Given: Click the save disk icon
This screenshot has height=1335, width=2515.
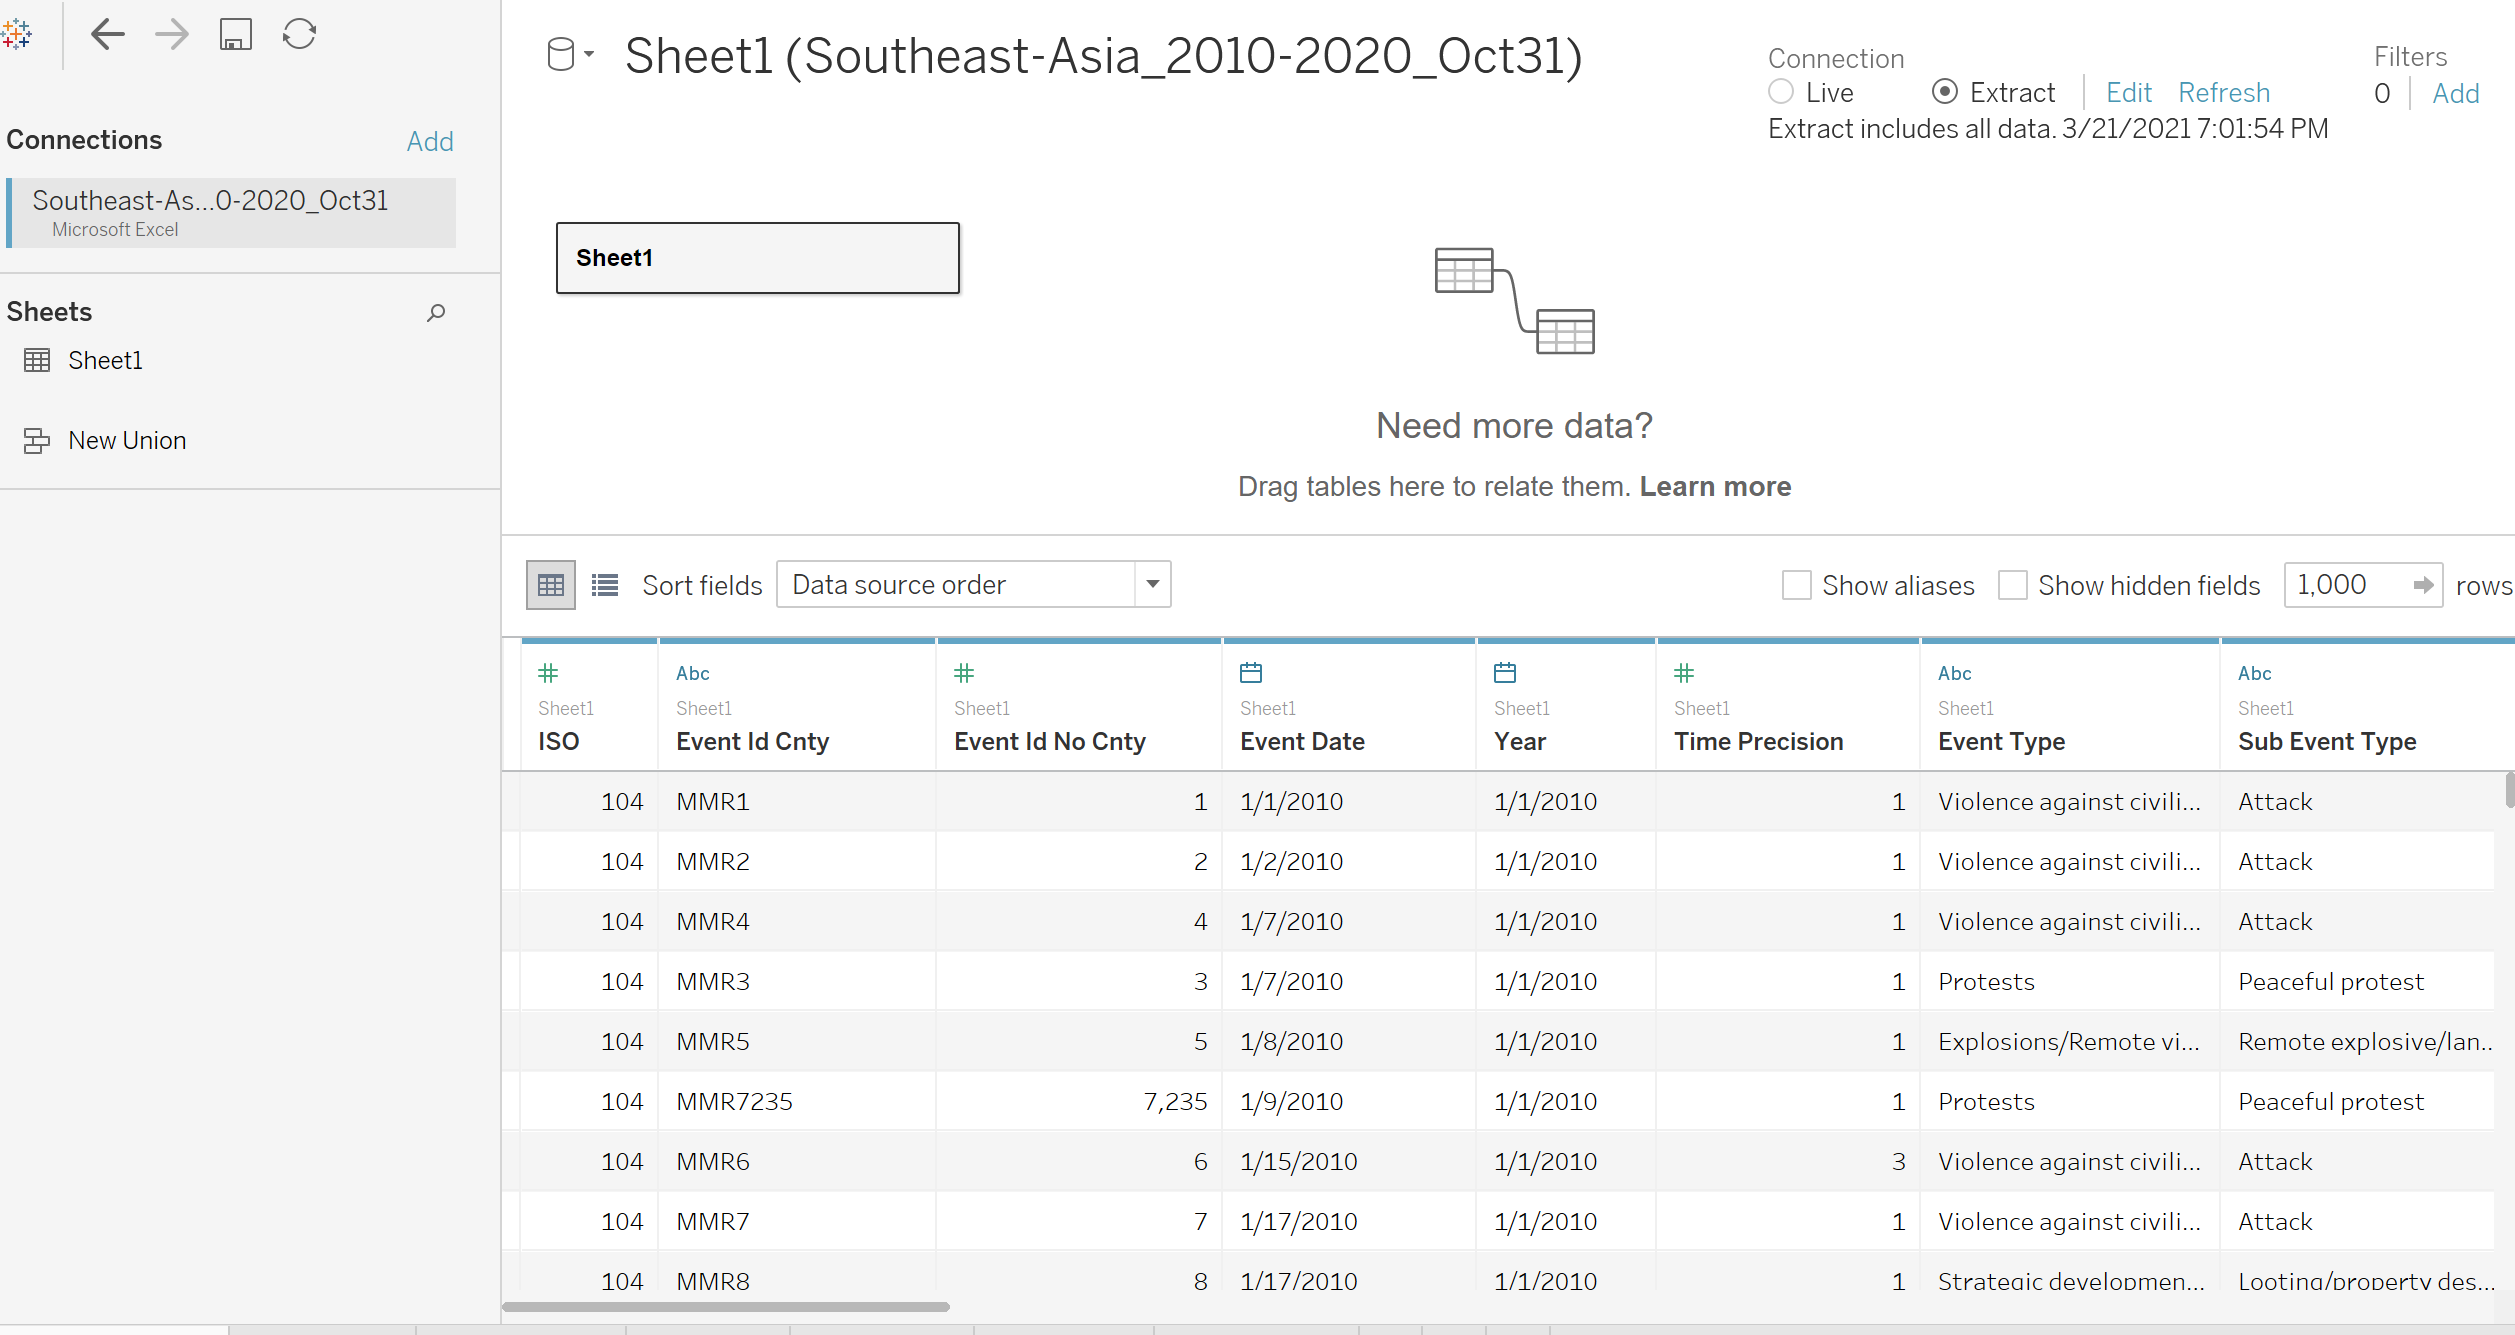Looking at the screenshot, I should 235,35.
